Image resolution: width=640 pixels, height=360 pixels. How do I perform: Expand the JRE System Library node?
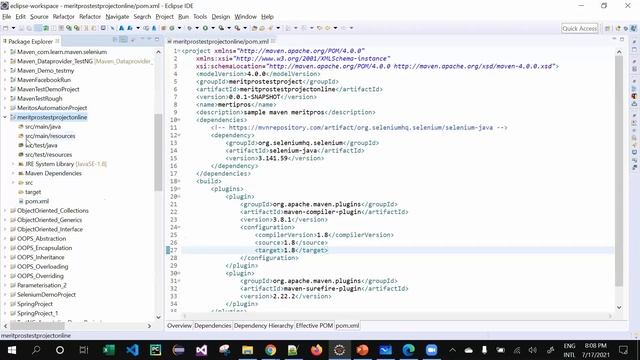pos(13,164)
